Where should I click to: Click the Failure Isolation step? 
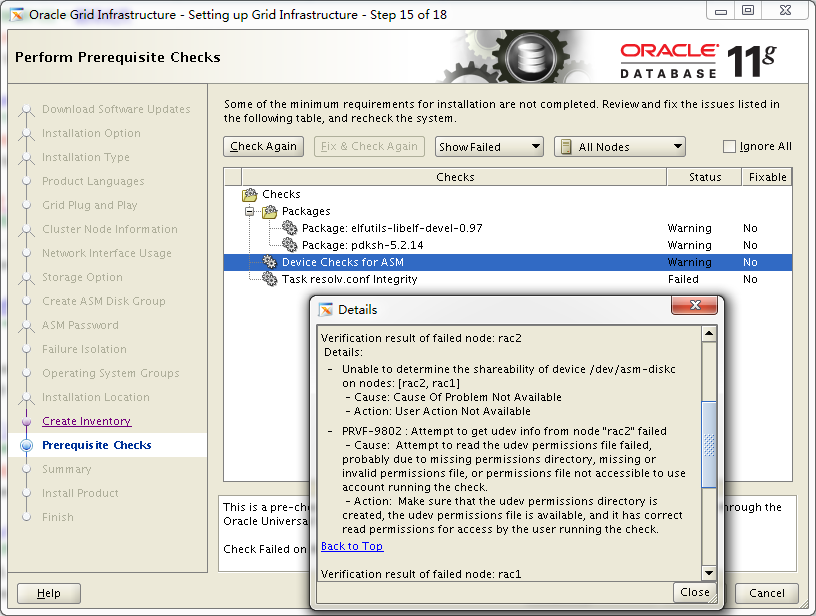pos(84,349)
